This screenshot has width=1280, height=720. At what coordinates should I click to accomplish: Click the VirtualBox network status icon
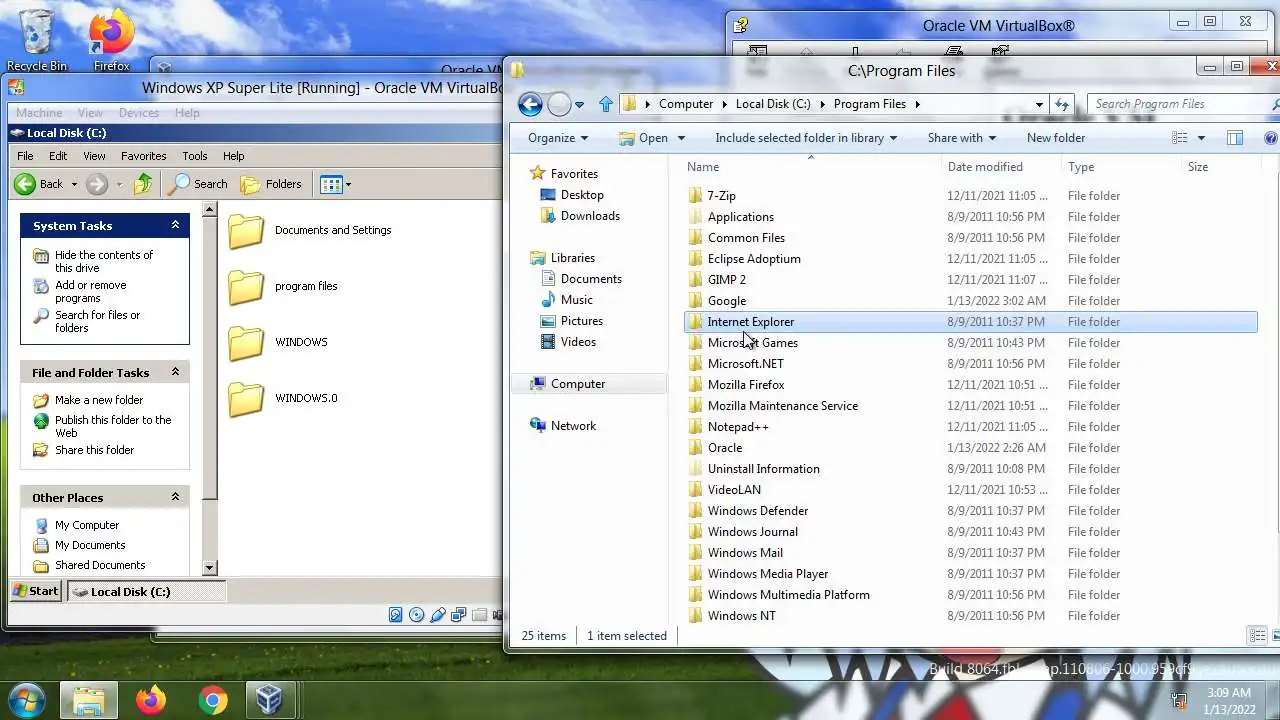[459, 615]
